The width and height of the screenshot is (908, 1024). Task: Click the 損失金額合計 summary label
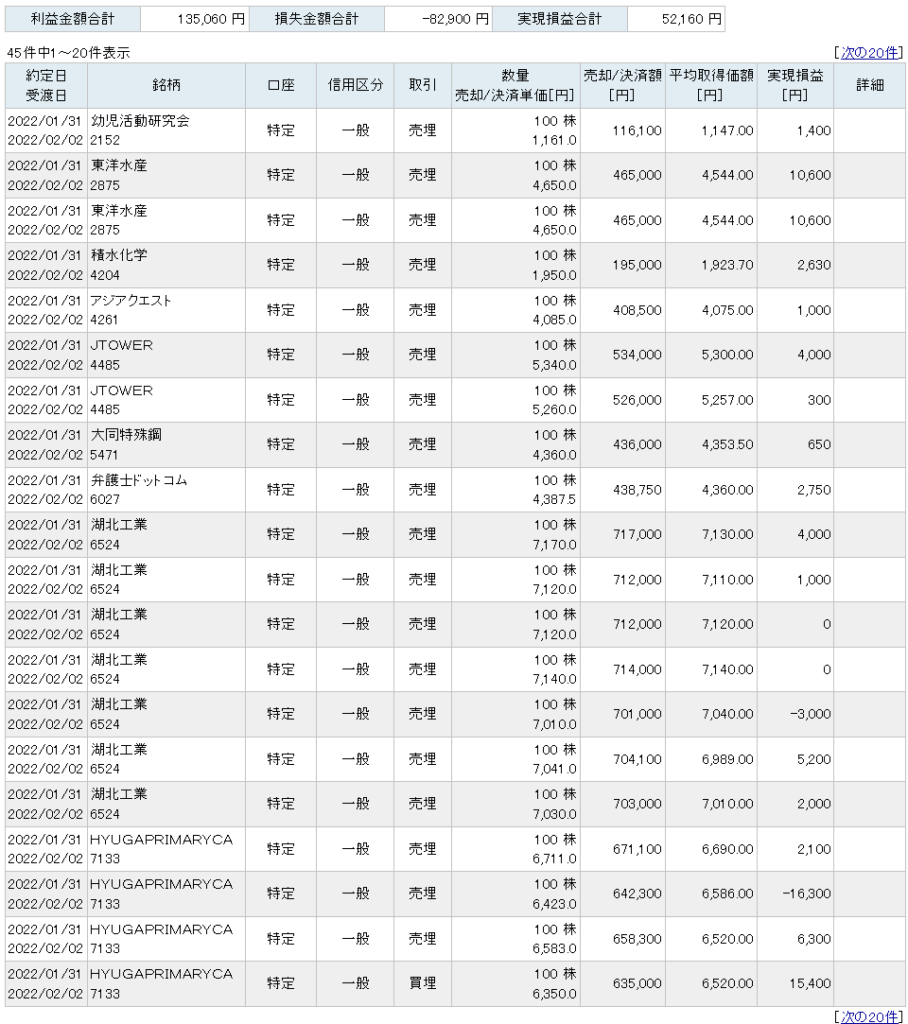tap(317, 19)
